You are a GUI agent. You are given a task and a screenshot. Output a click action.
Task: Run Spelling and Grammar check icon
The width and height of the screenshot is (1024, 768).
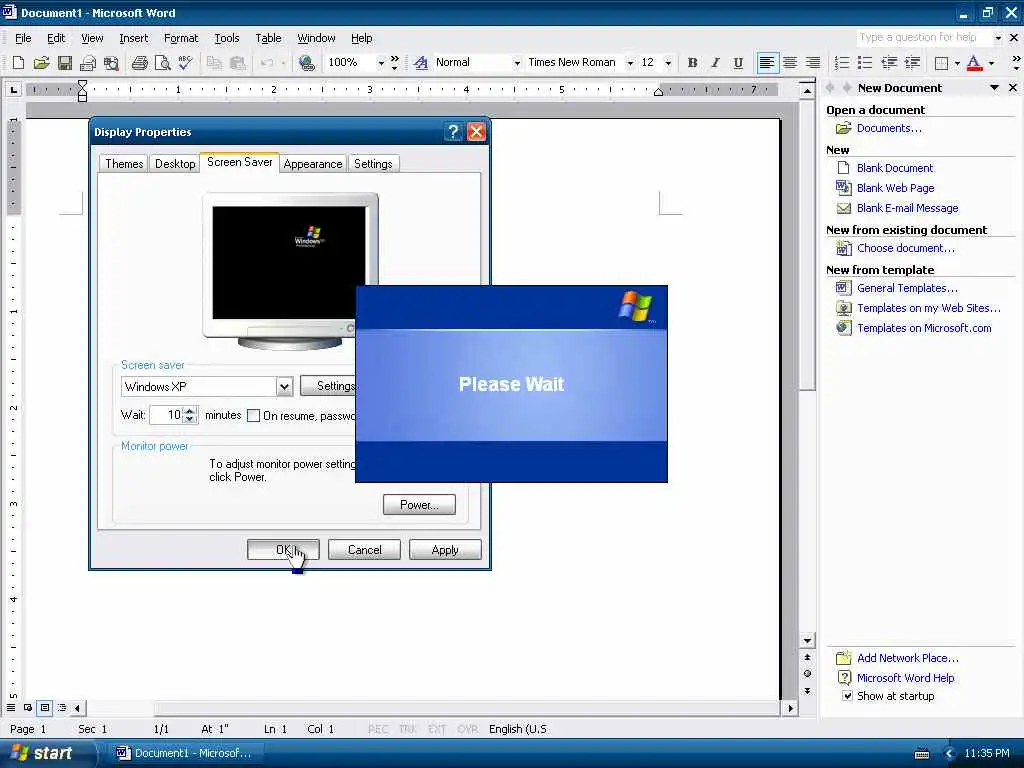[185, 63]
